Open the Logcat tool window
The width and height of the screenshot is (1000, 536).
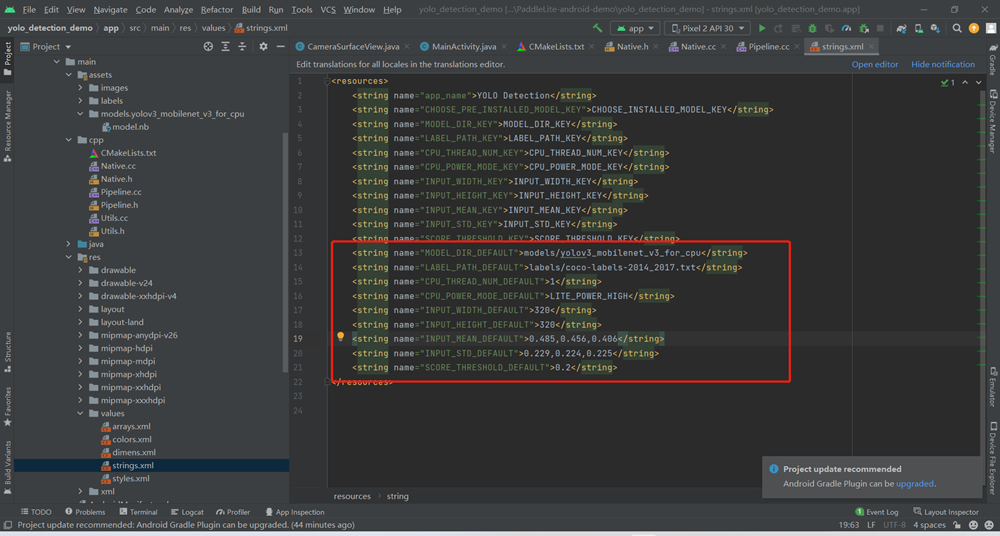187,512
